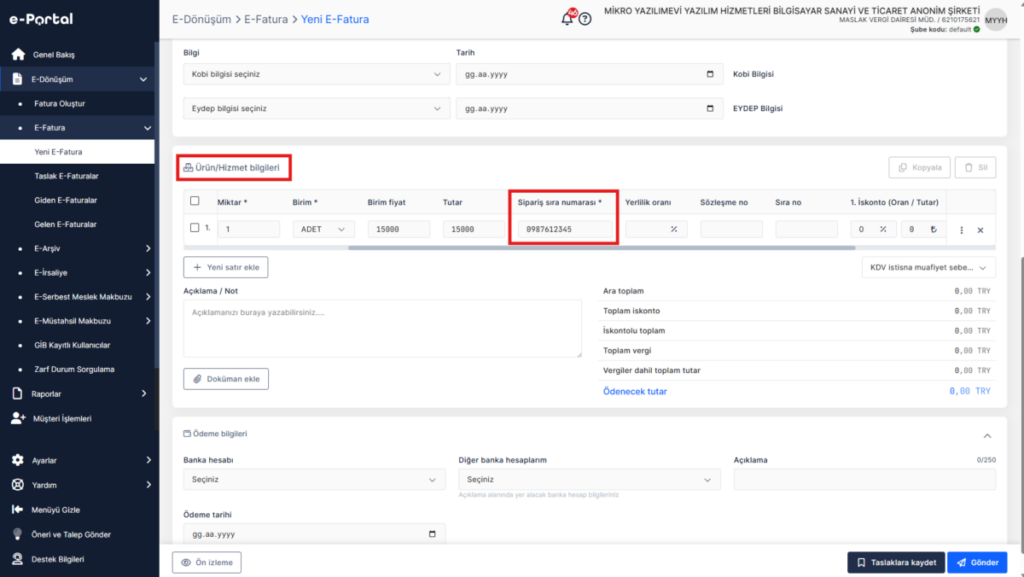Tick the checkbox for row 1

point(195,228)
